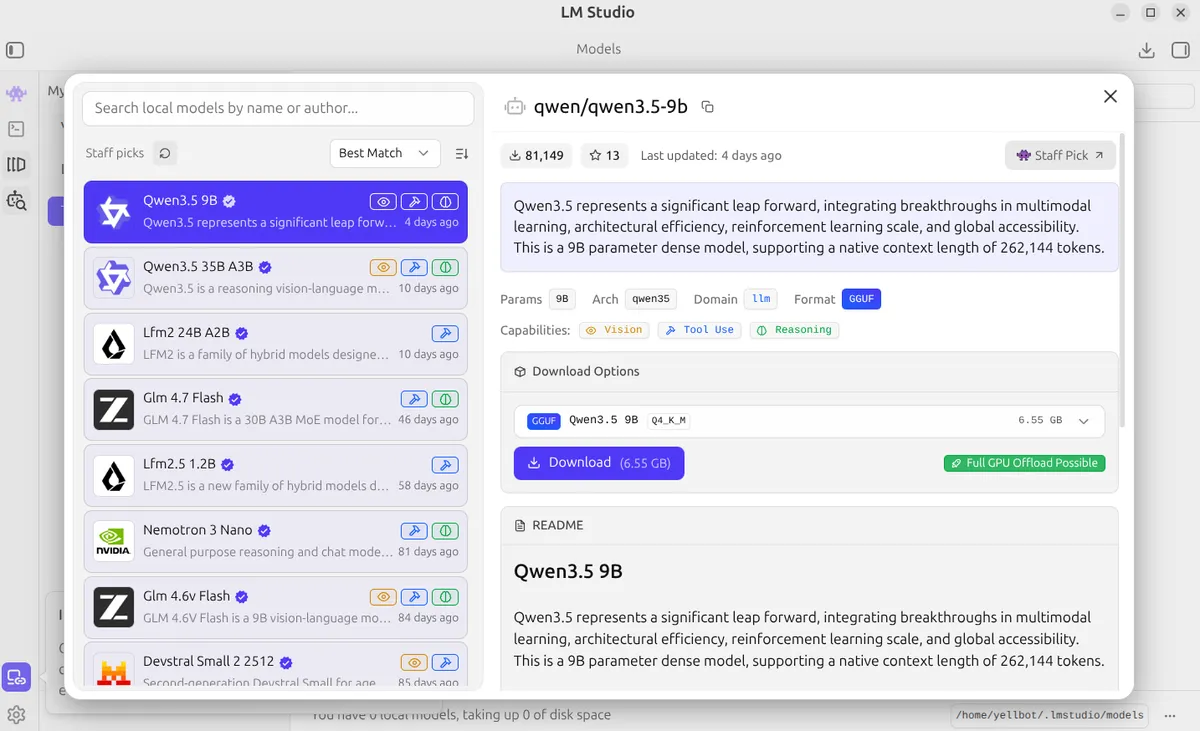
Task: Click the Vision capability tag
Action: 613,330
